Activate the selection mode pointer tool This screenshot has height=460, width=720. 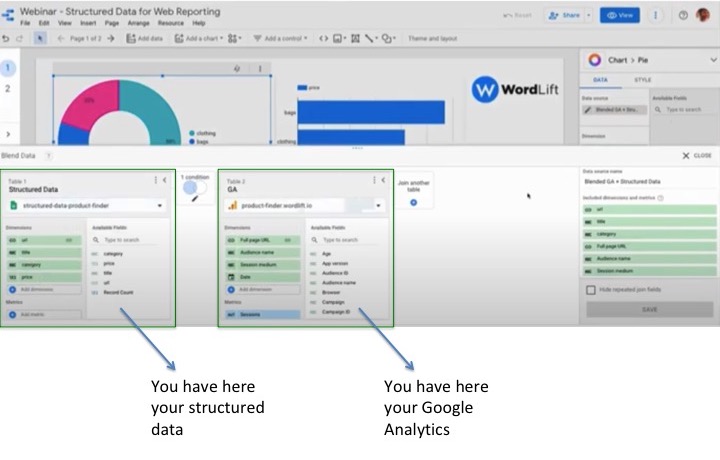pyautogui.click(x=40, y=39)
